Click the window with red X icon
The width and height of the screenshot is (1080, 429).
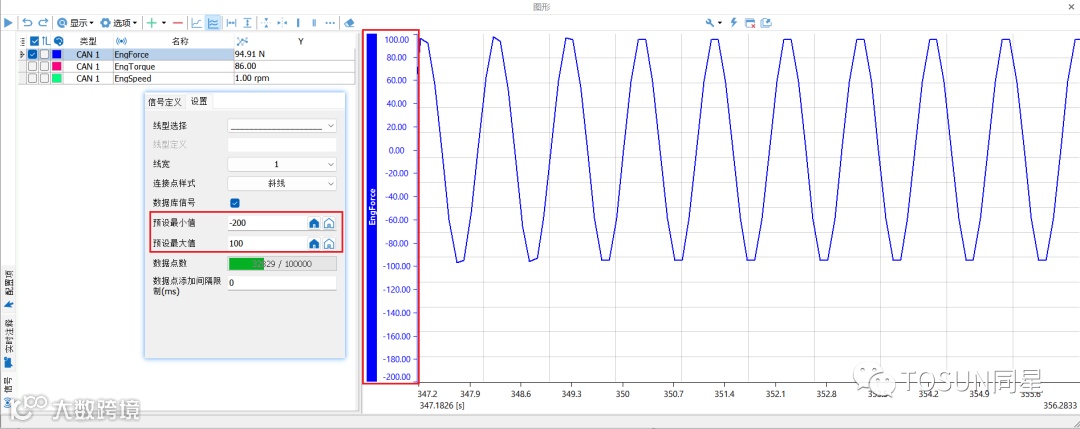[x=750, y=23]
